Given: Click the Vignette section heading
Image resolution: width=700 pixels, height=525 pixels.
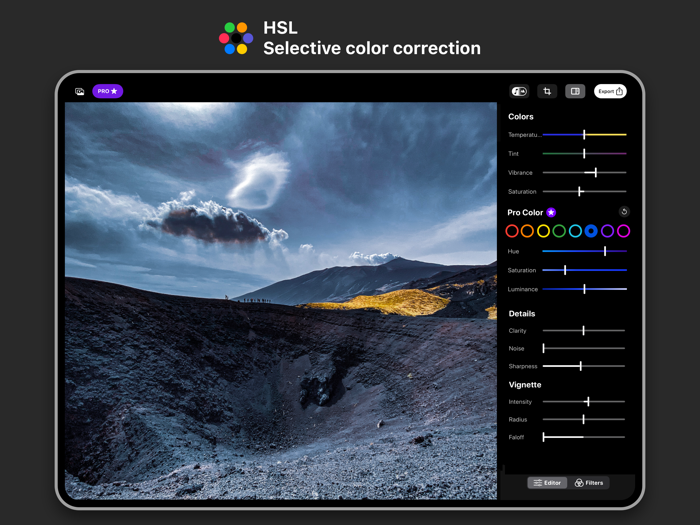Looking at the screenshot, I should point(525,385).
